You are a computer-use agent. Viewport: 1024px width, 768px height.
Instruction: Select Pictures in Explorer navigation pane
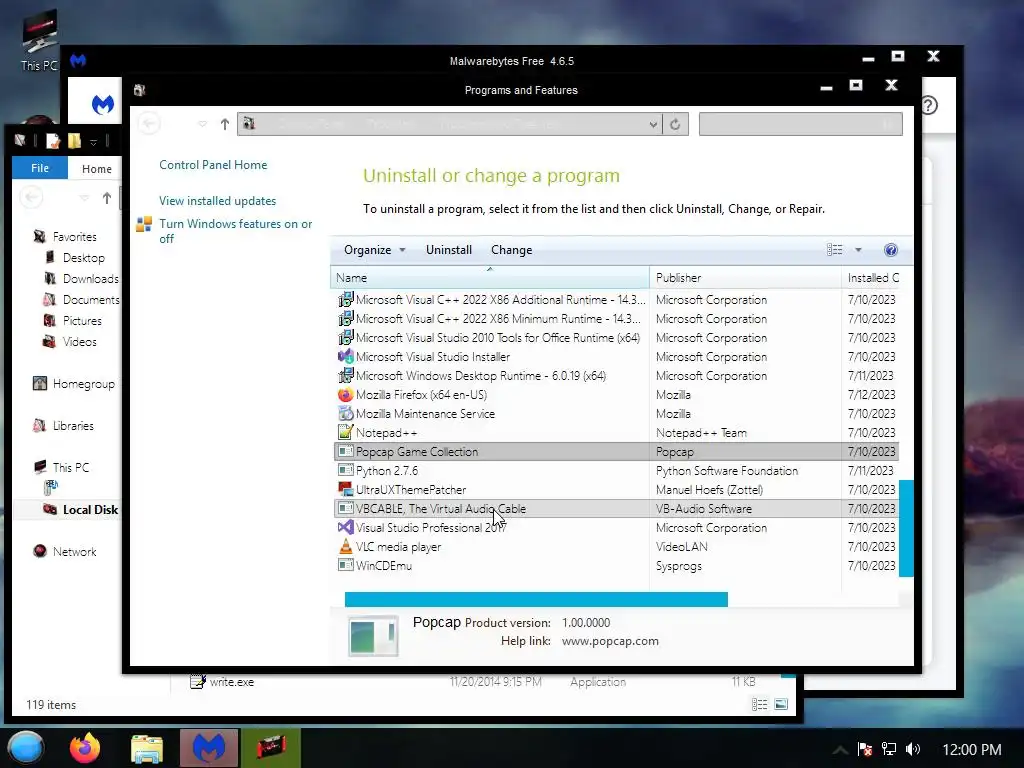tap(72, 321)
